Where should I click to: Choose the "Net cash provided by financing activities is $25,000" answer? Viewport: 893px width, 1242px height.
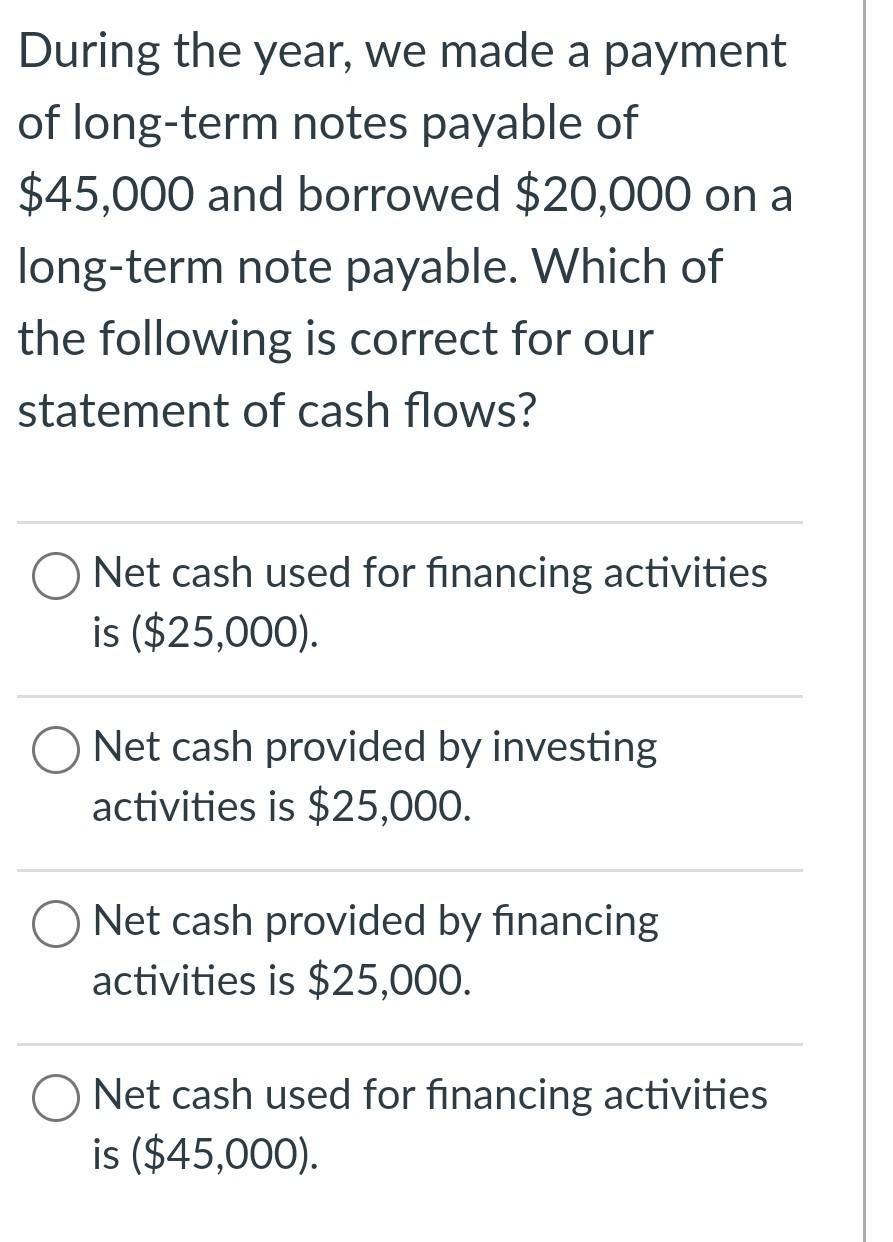click(56, 922)
